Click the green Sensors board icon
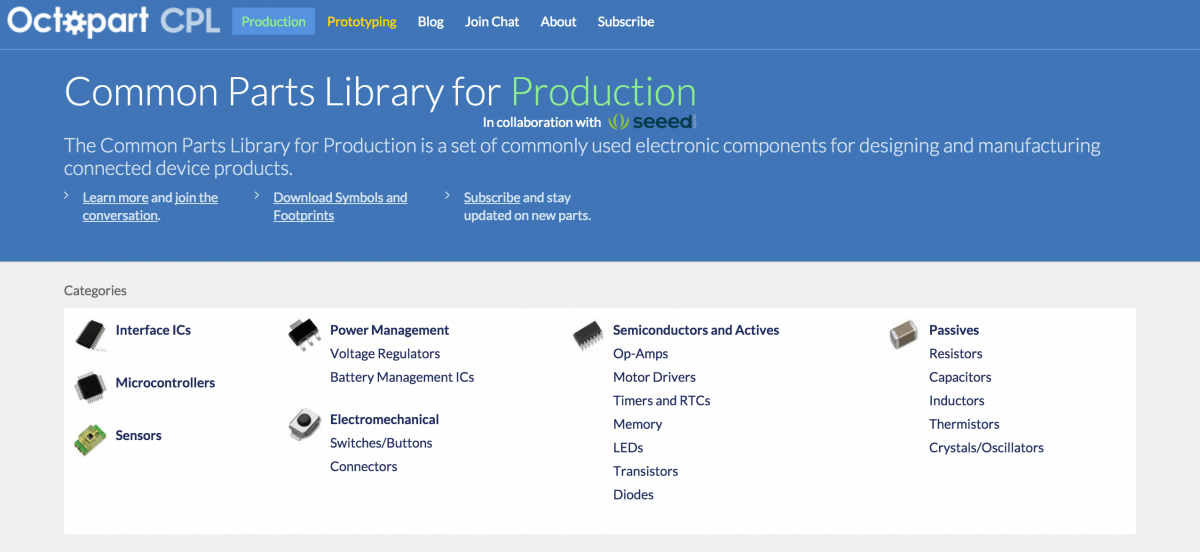 [x=90, y=438]
